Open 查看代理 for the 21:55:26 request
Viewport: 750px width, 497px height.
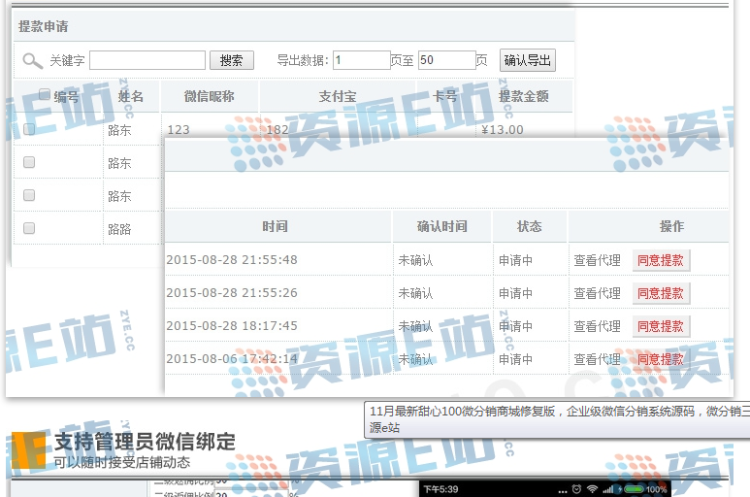click(x=597, y=293)
